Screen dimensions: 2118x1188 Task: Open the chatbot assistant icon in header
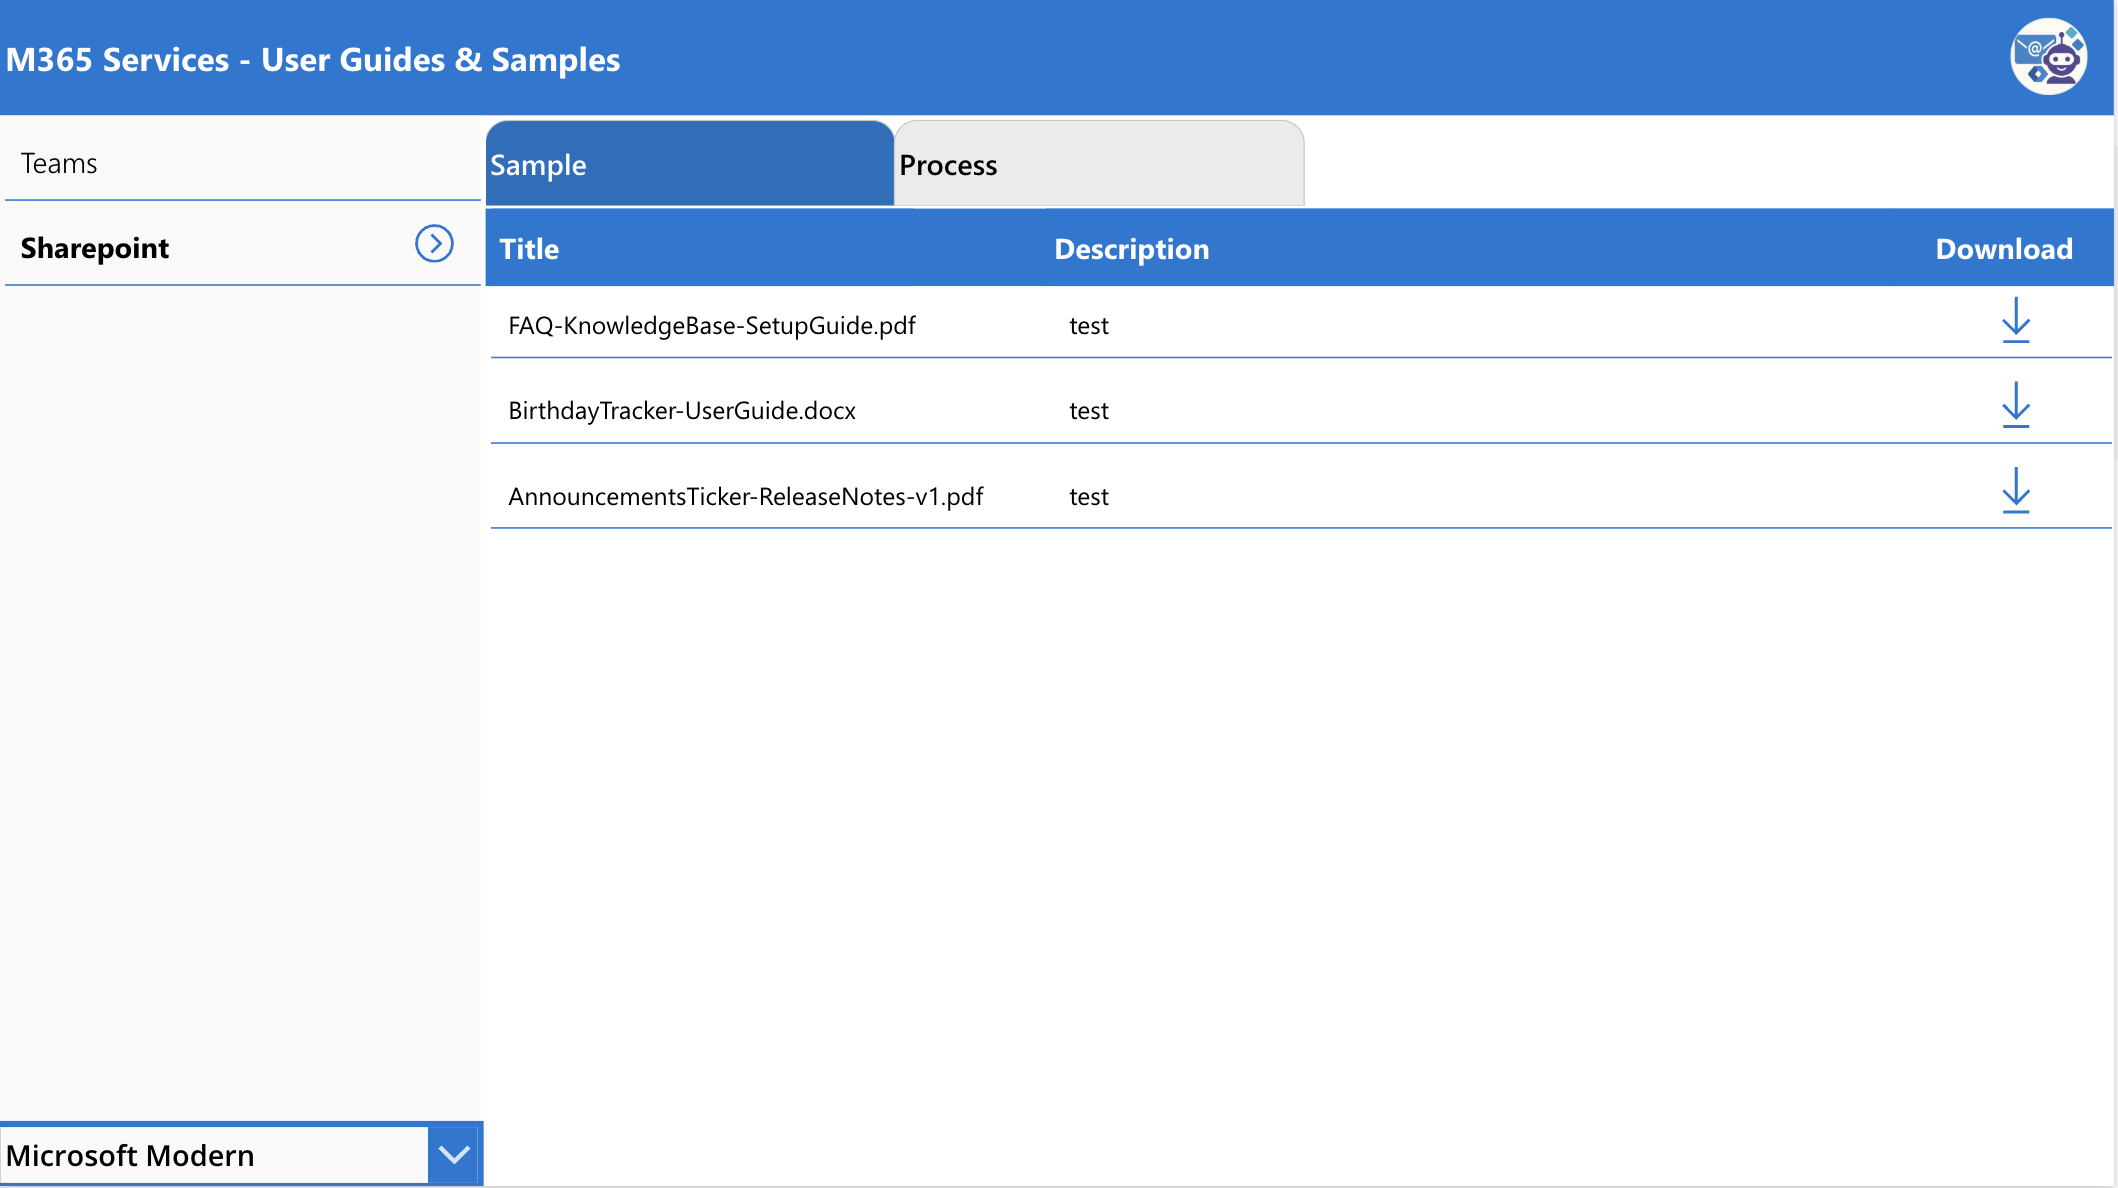coord(2048,57)
